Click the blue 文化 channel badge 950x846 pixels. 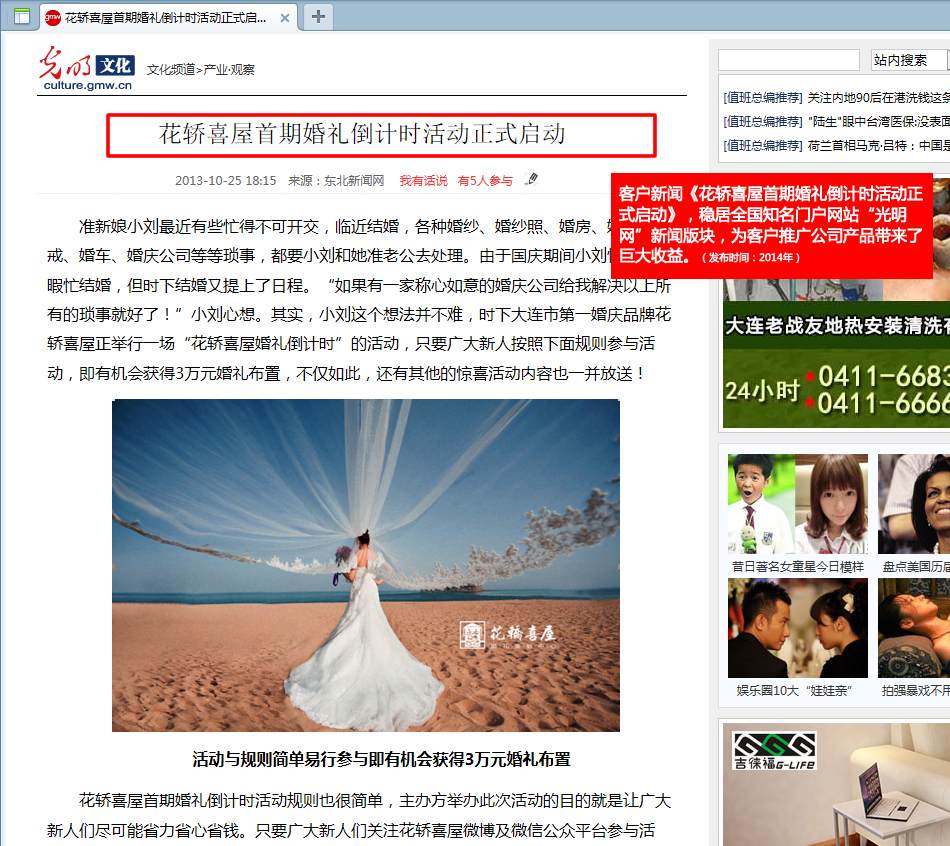pos(115,65)
